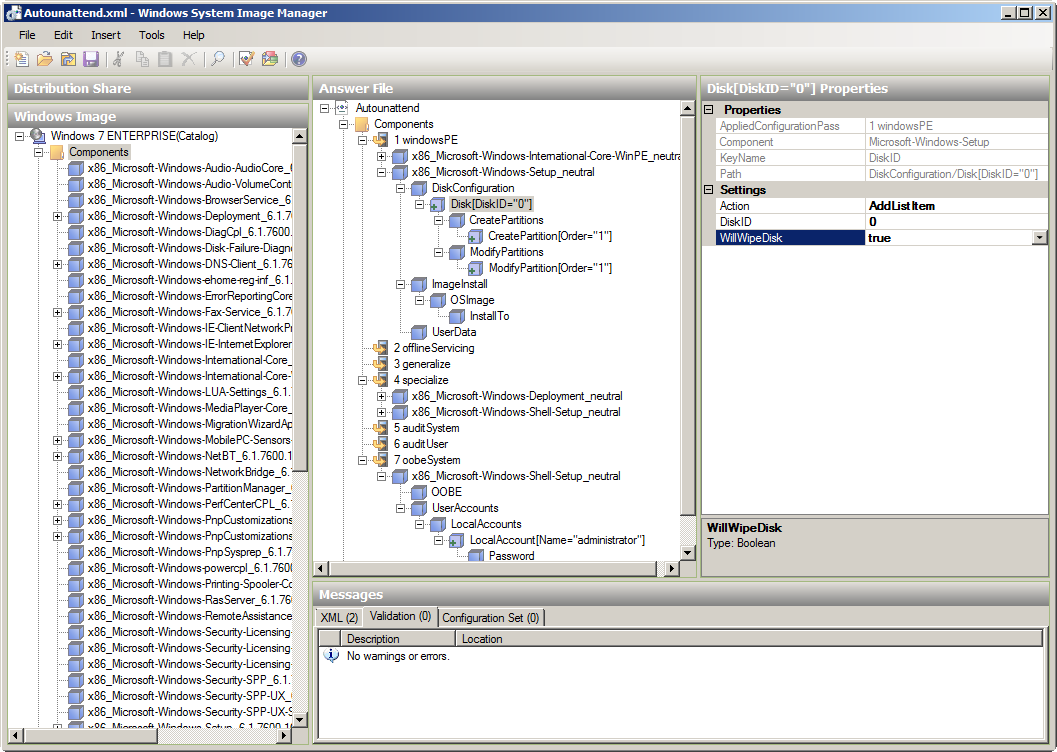1057x752 pixels.
Task: Open the Help menu
Action: 193,35
